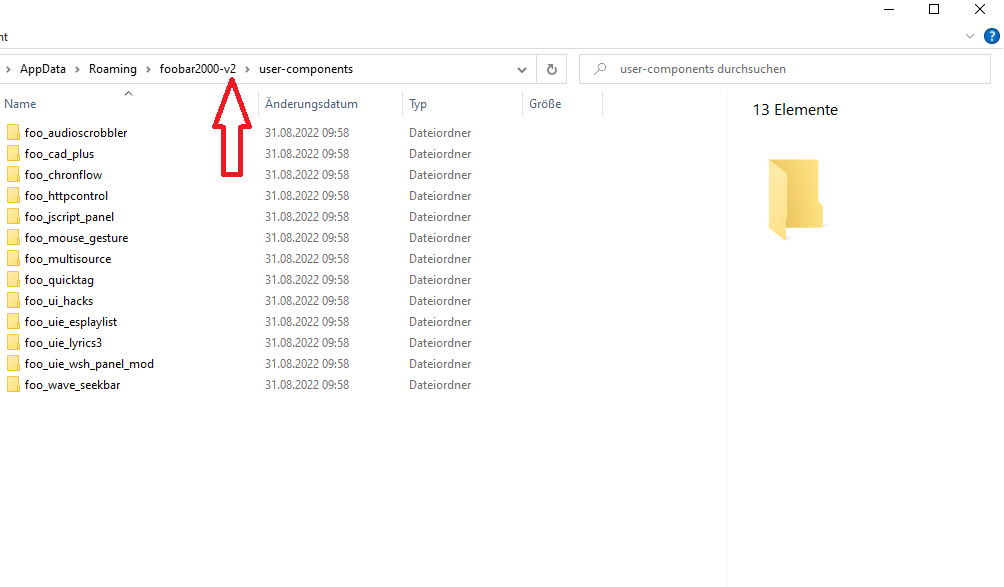Click the foo_chronflow folder icon
1004x587 pixels.
tap(13, 175)
